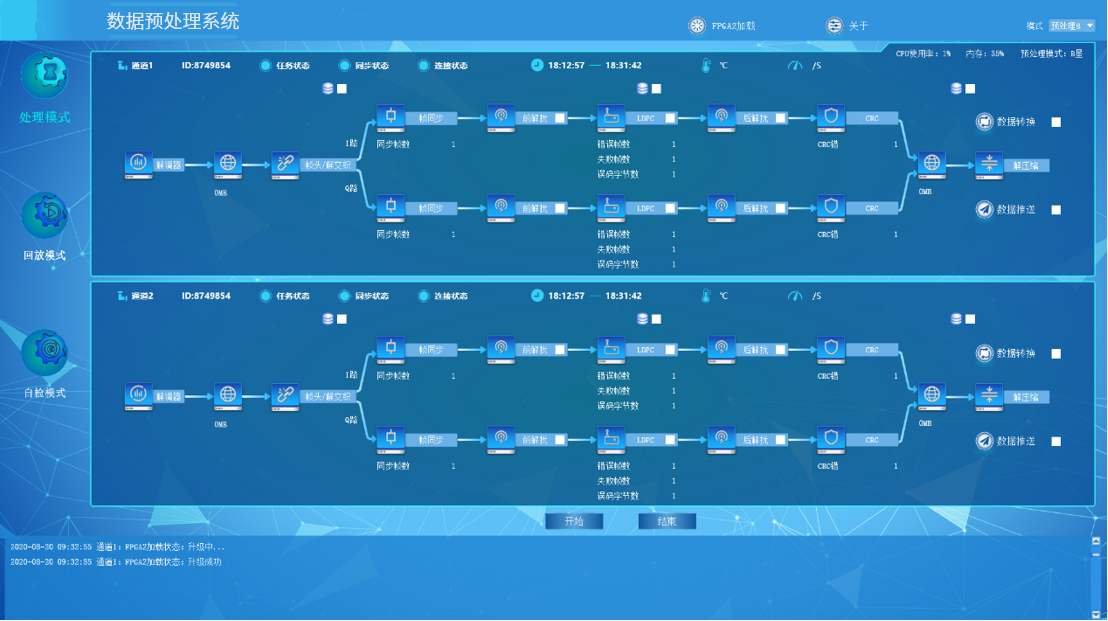
Task: Check 通道2 数据推送 checkbox
Action: click(x=1056, y=441)
